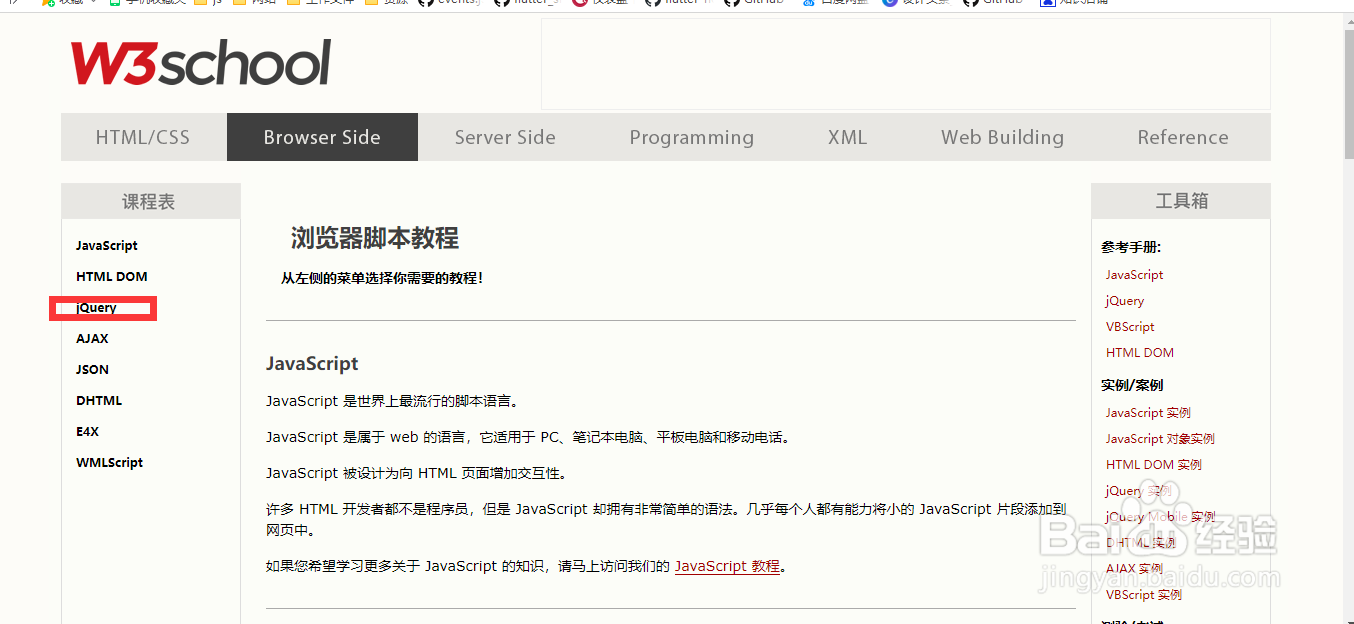1354x624 pixels.
Task: Open the AJAX course in left menu
Action: 92,338
